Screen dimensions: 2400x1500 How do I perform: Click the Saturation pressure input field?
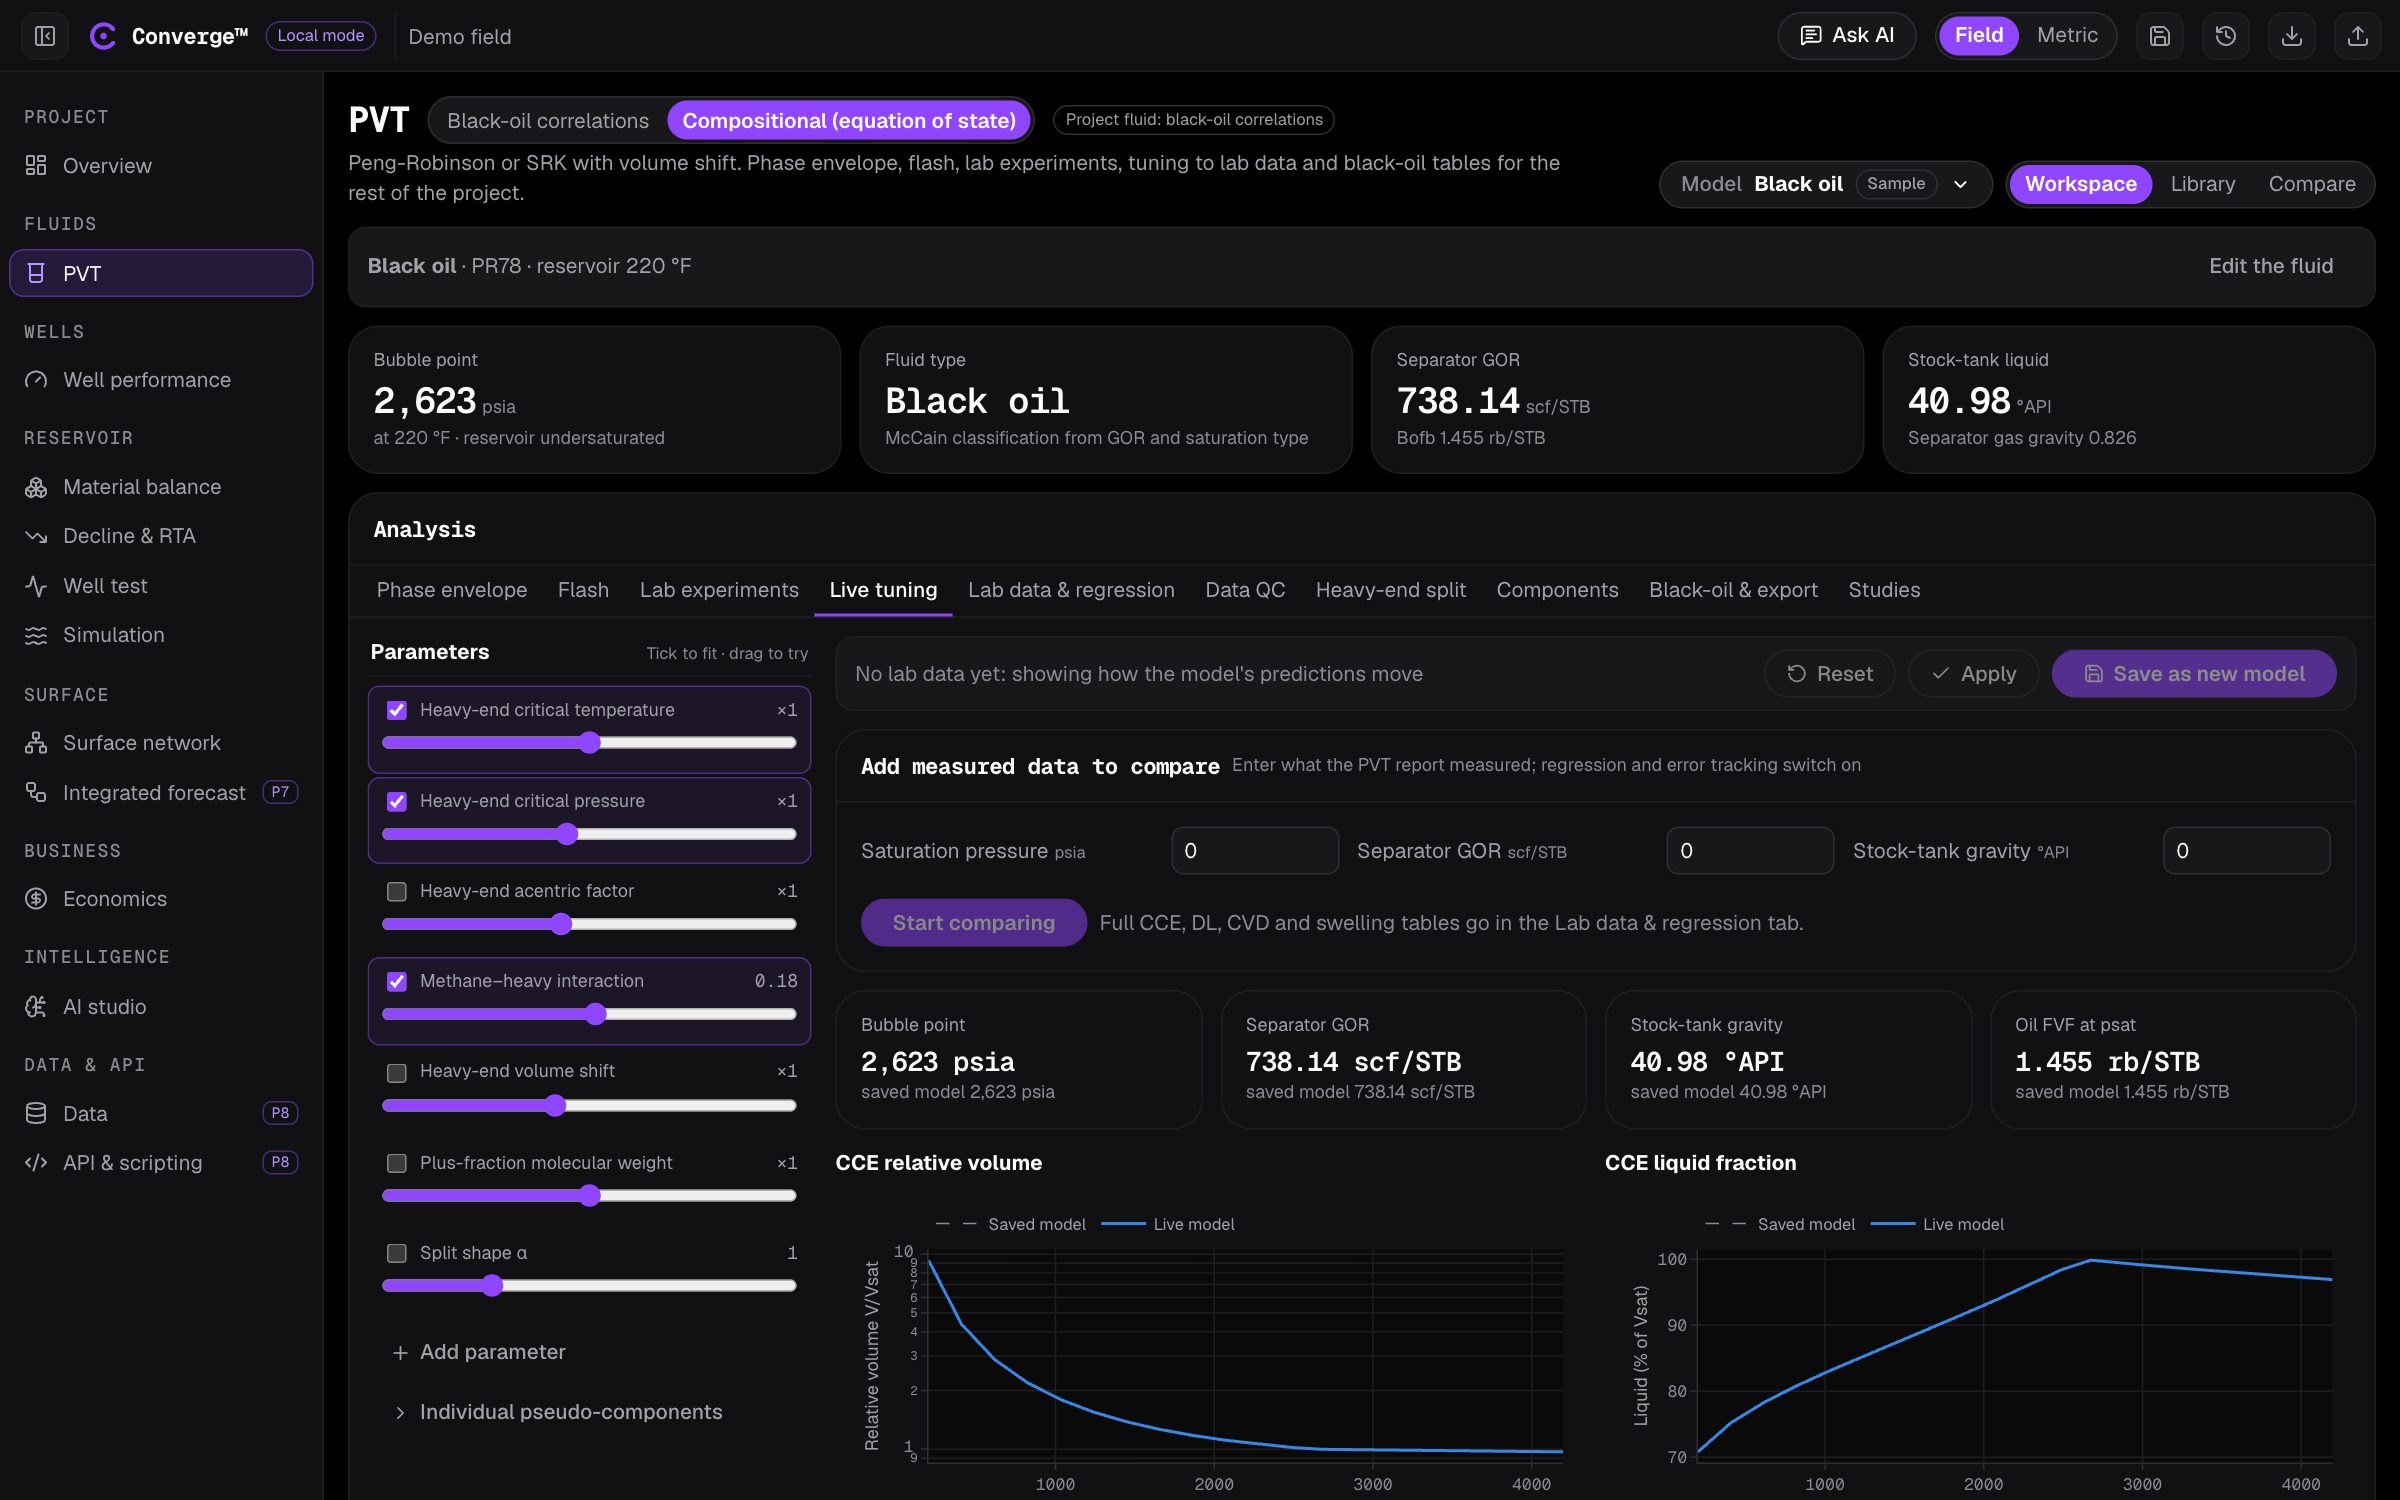click(1255, 850)
